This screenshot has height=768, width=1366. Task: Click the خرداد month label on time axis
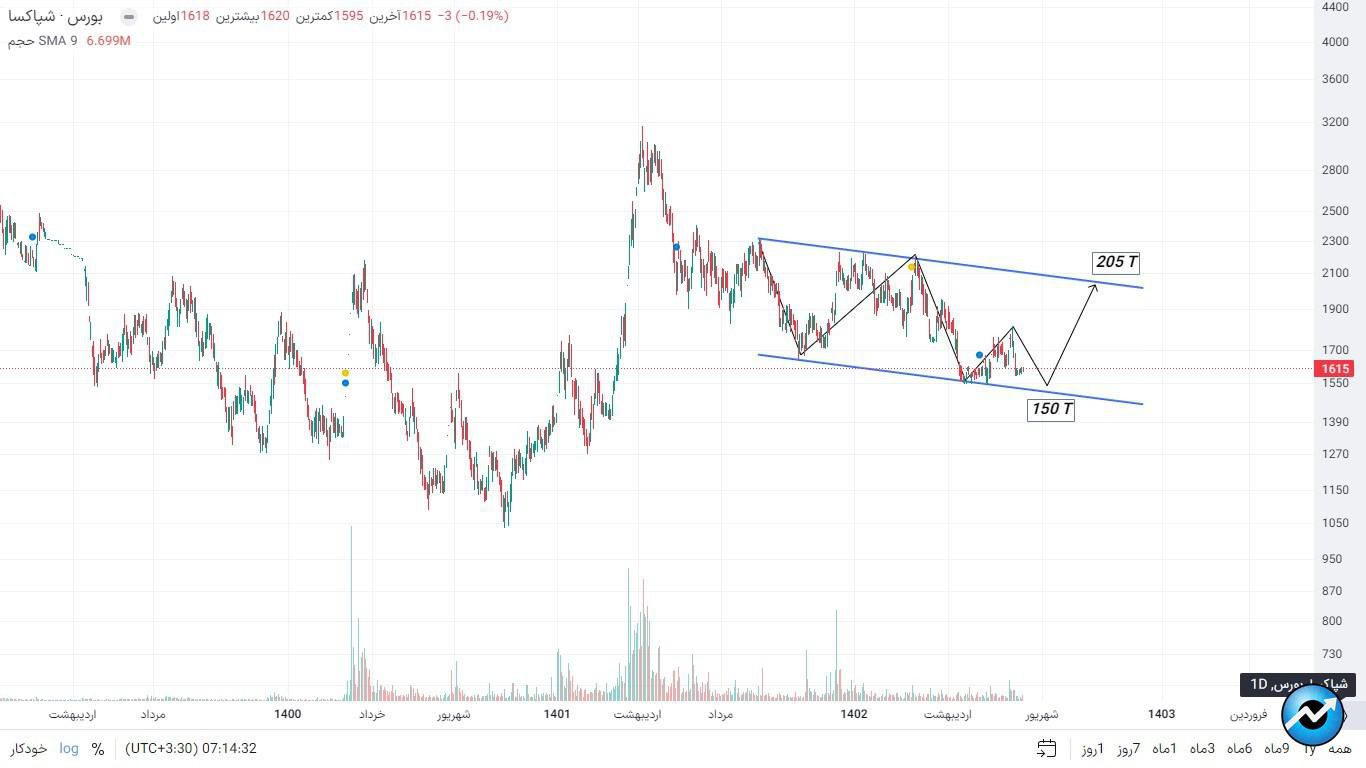[x=372, y=714]
